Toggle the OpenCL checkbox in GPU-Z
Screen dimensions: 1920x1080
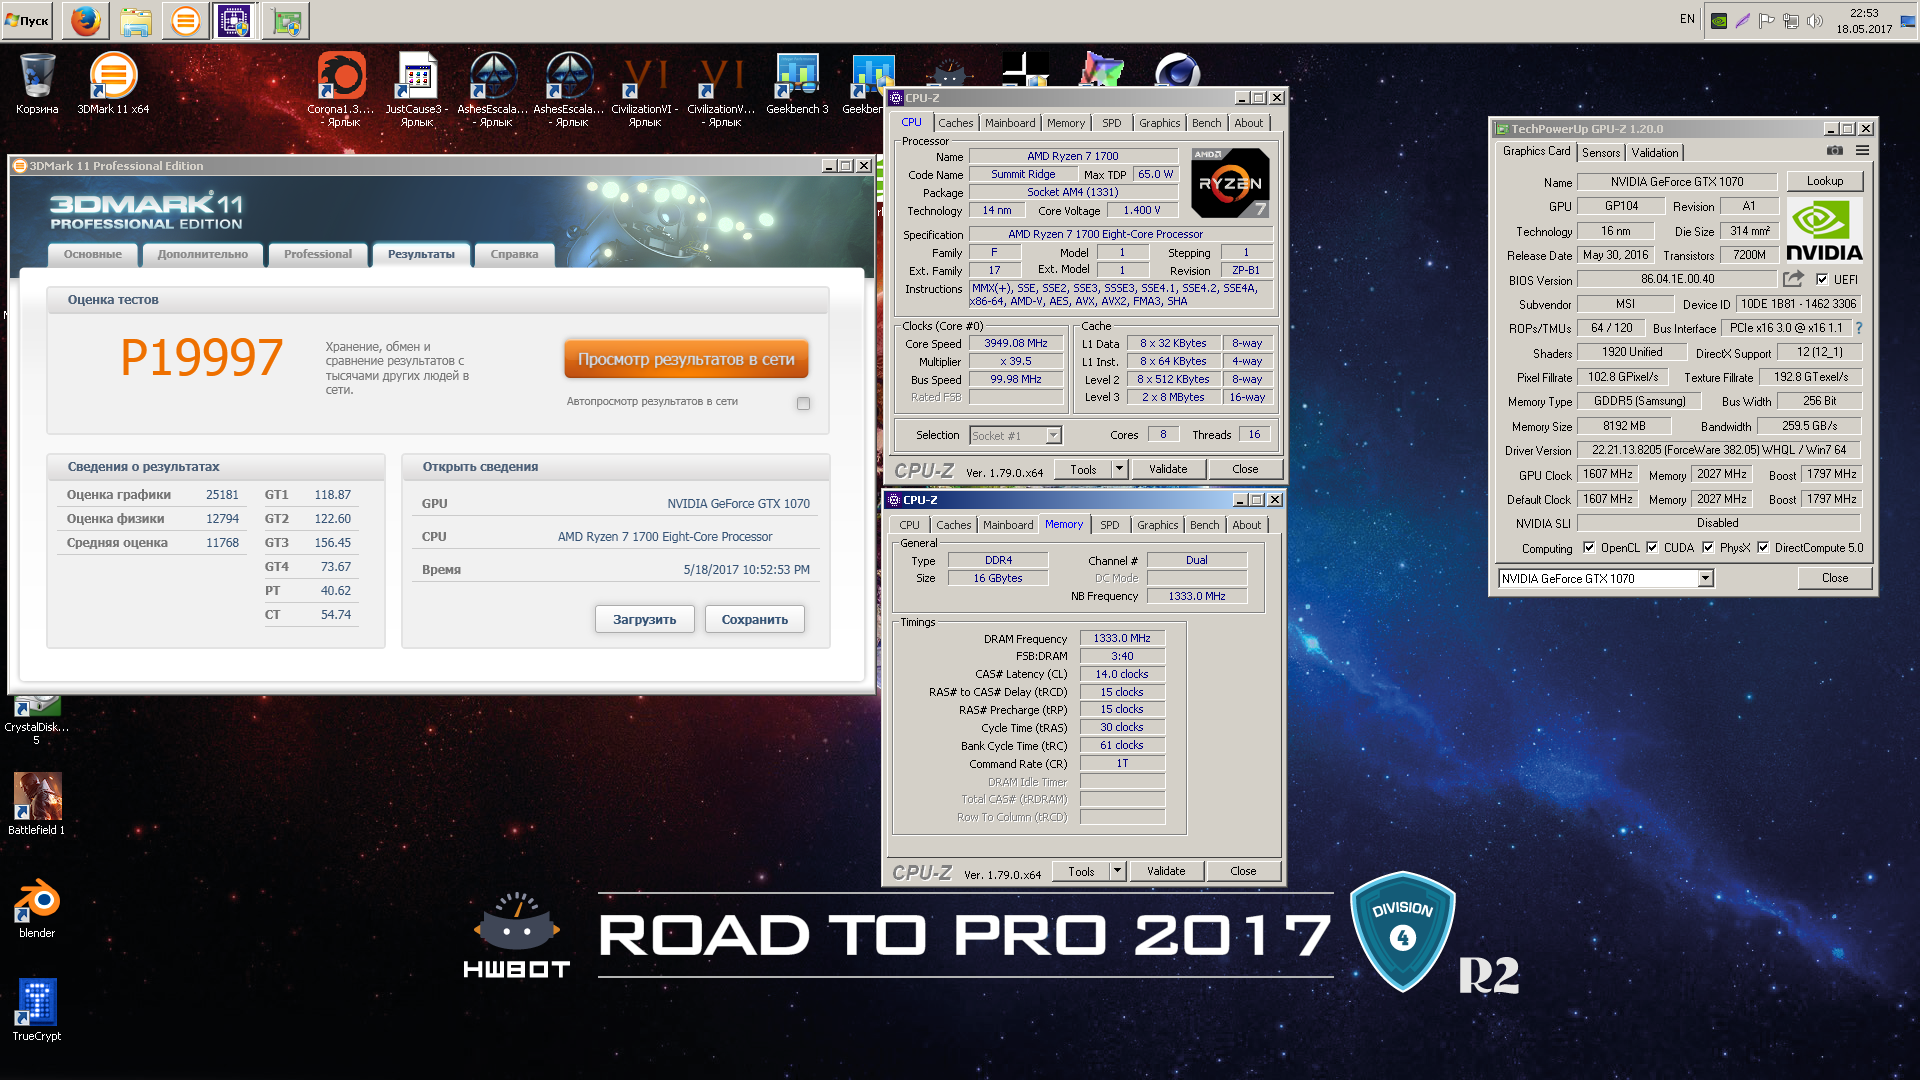1589,547
